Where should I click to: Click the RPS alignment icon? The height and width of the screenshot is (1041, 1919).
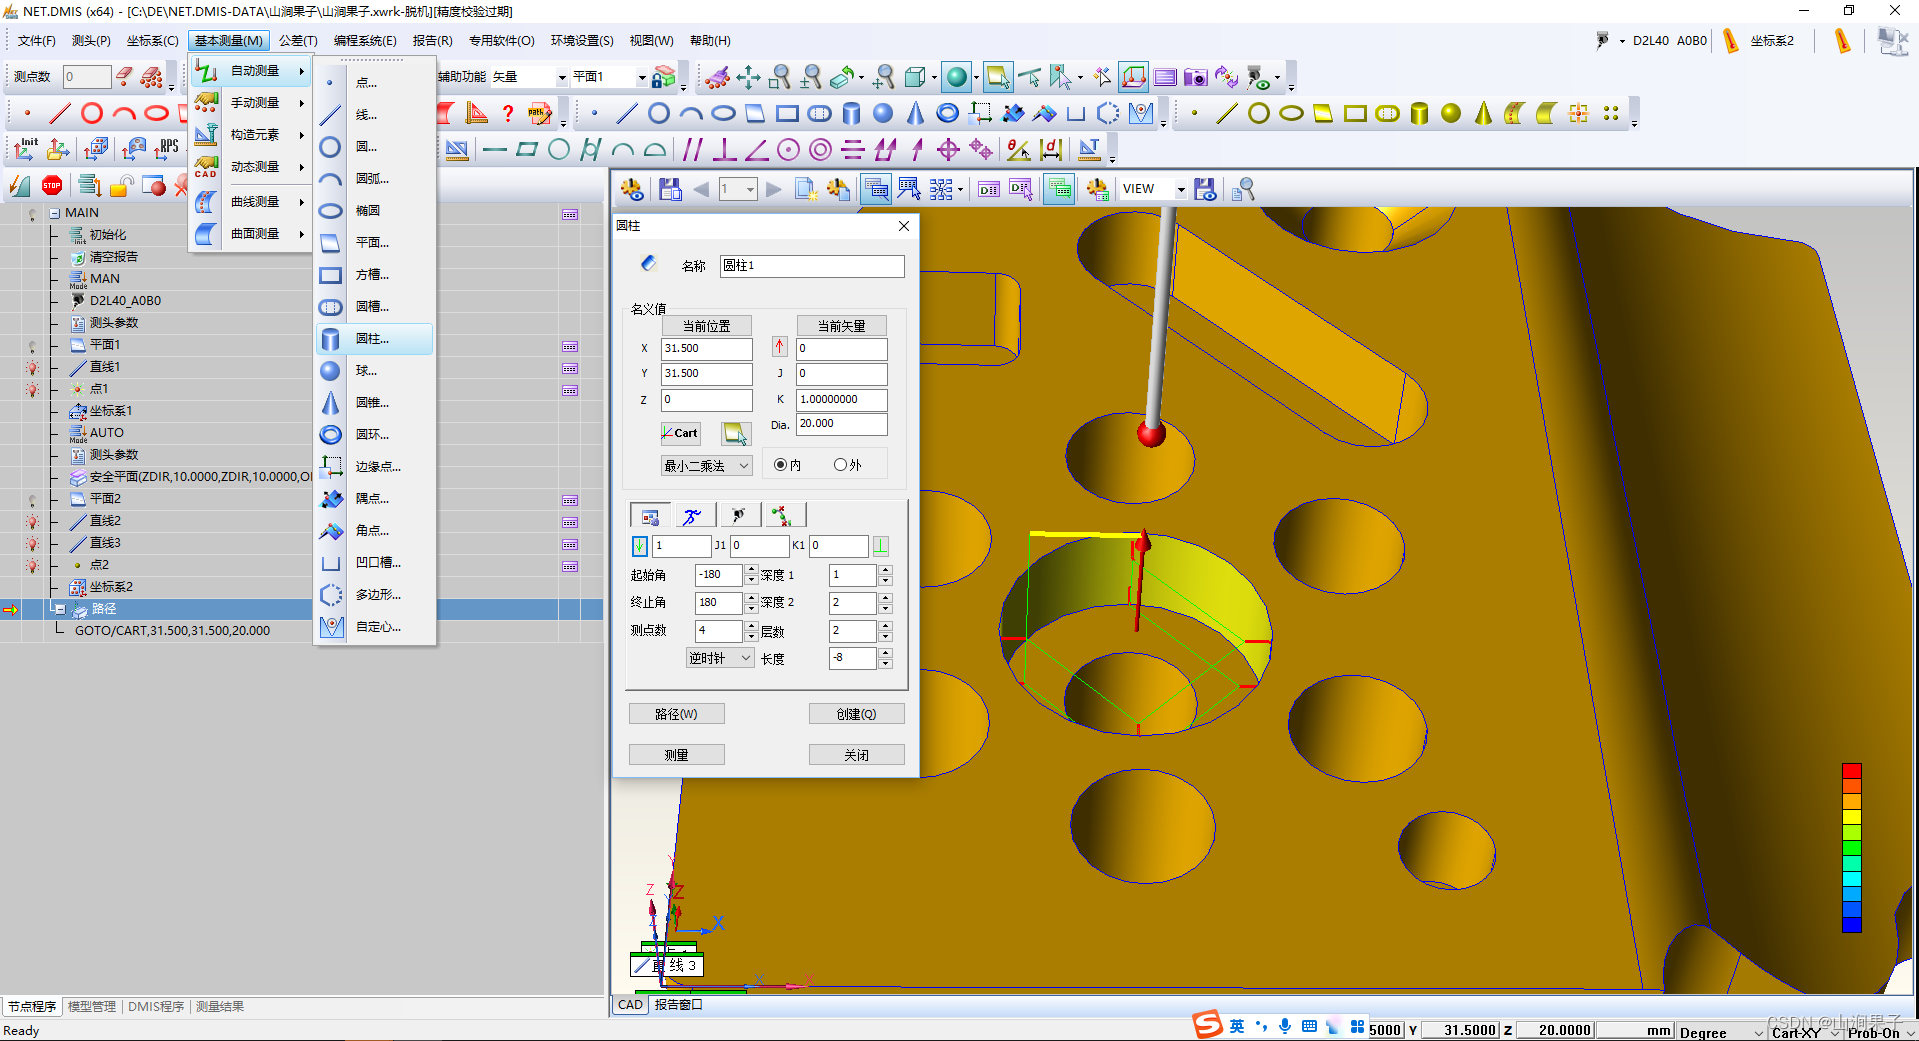[x=167, y=149]
